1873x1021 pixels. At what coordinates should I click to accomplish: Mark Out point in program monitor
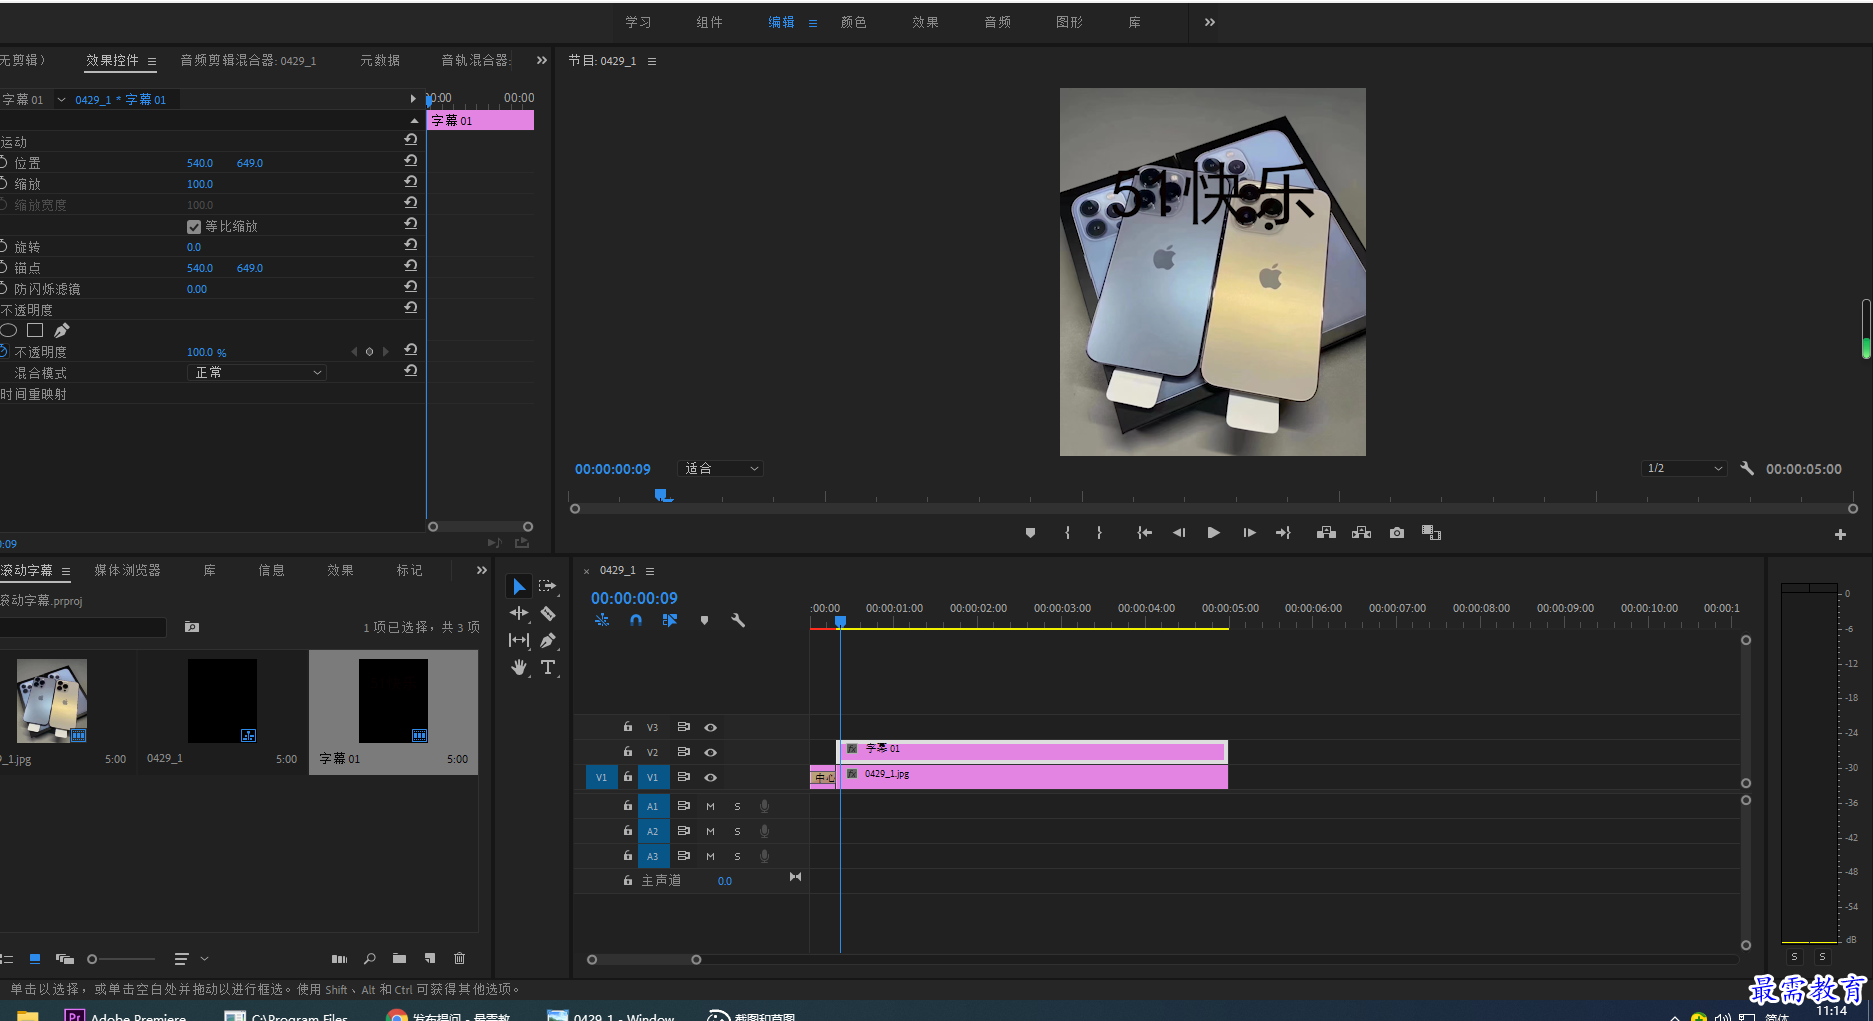tap(1099, 533)
